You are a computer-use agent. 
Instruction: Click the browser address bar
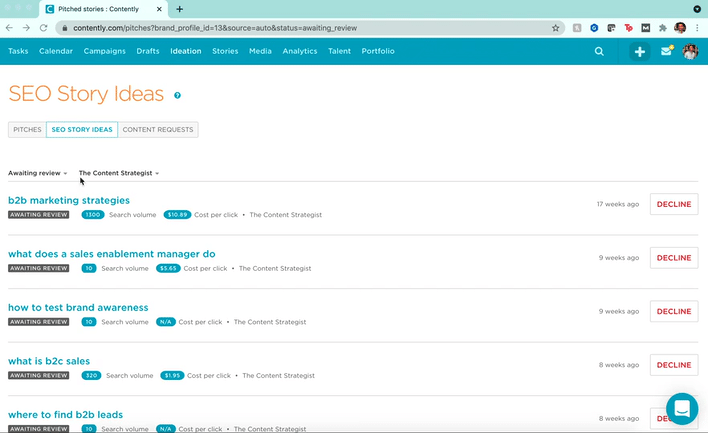(x=300, y=28)
